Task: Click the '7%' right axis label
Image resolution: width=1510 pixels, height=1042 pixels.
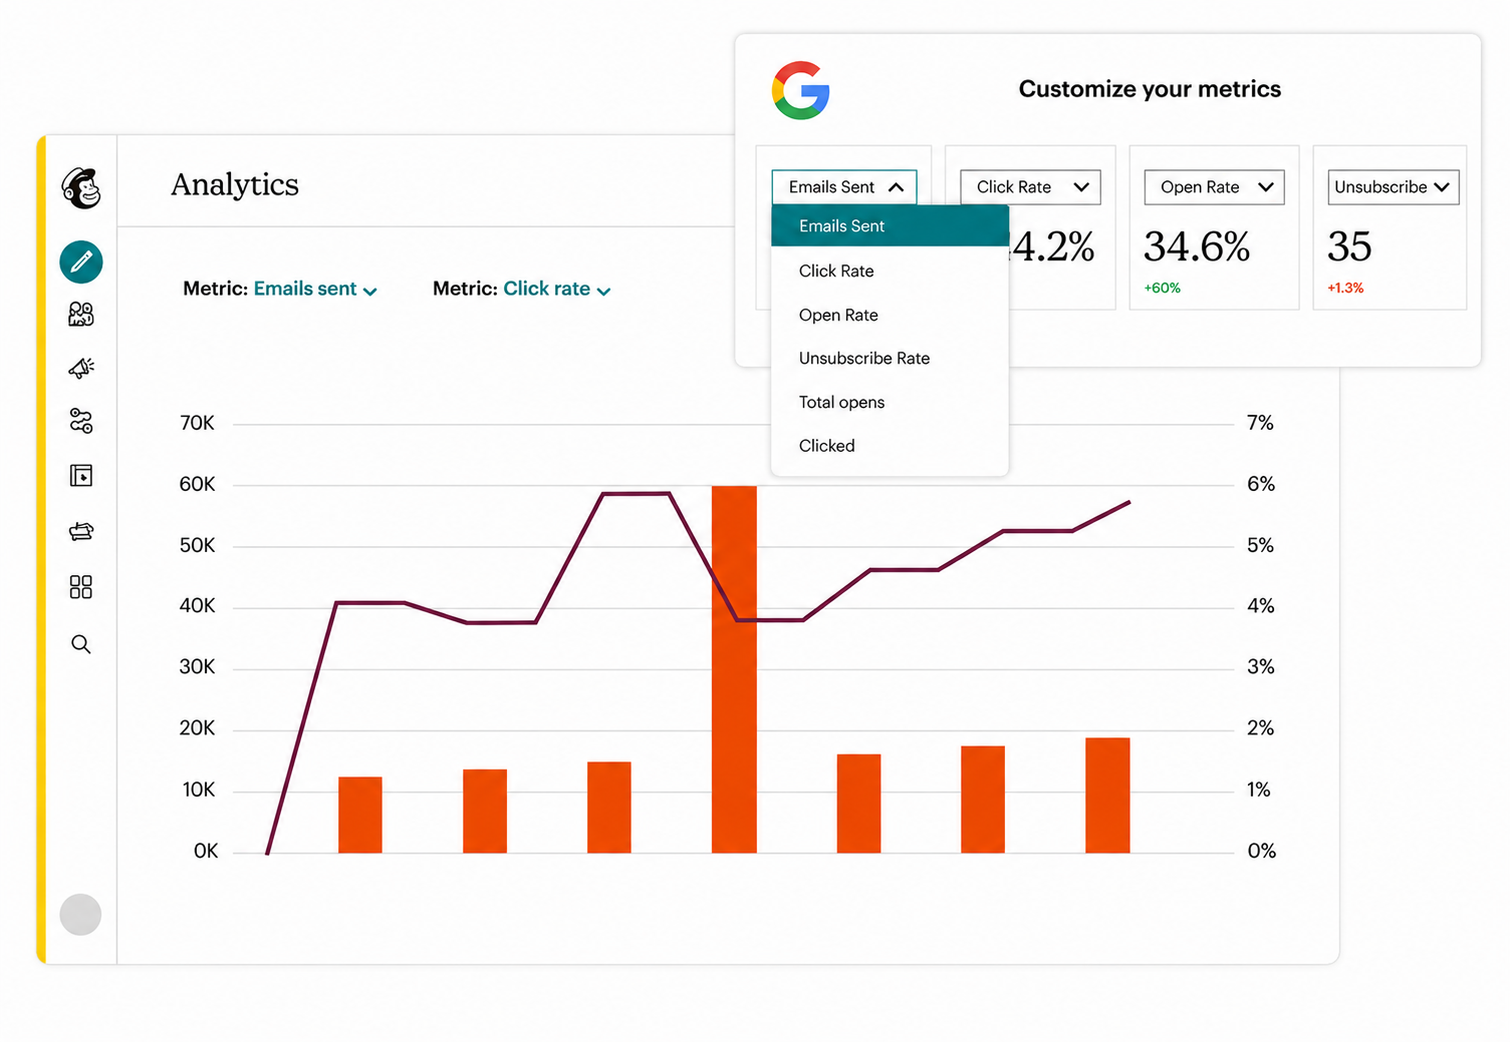Action: pyautogui.click(x=1260, y=423)
